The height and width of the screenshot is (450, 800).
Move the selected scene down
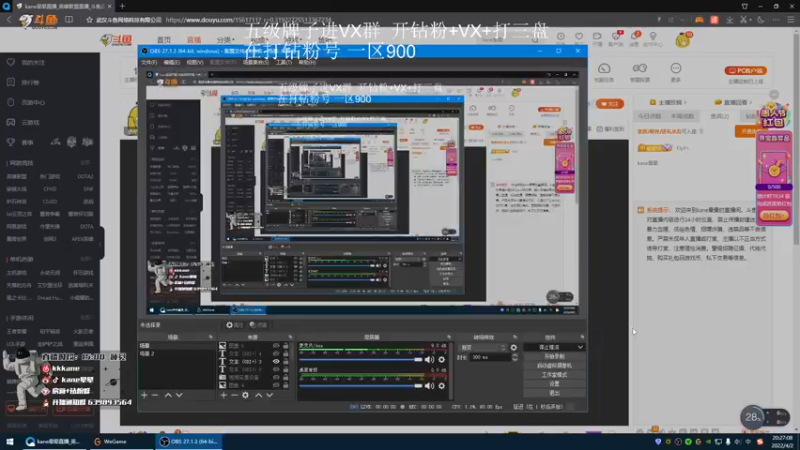click(x=179, y=395)
